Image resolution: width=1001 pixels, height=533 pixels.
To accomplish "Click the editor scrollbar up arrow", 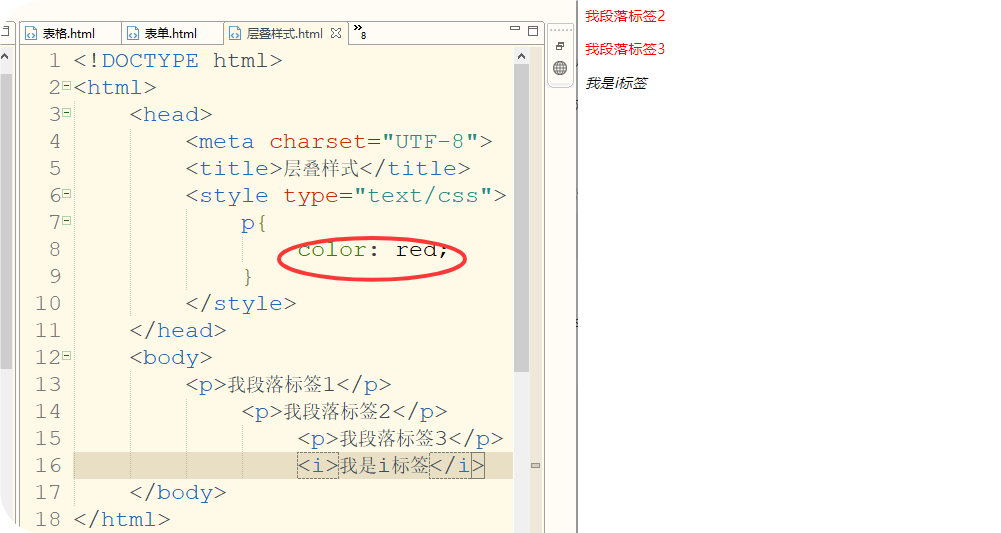I will click(522, 56).
